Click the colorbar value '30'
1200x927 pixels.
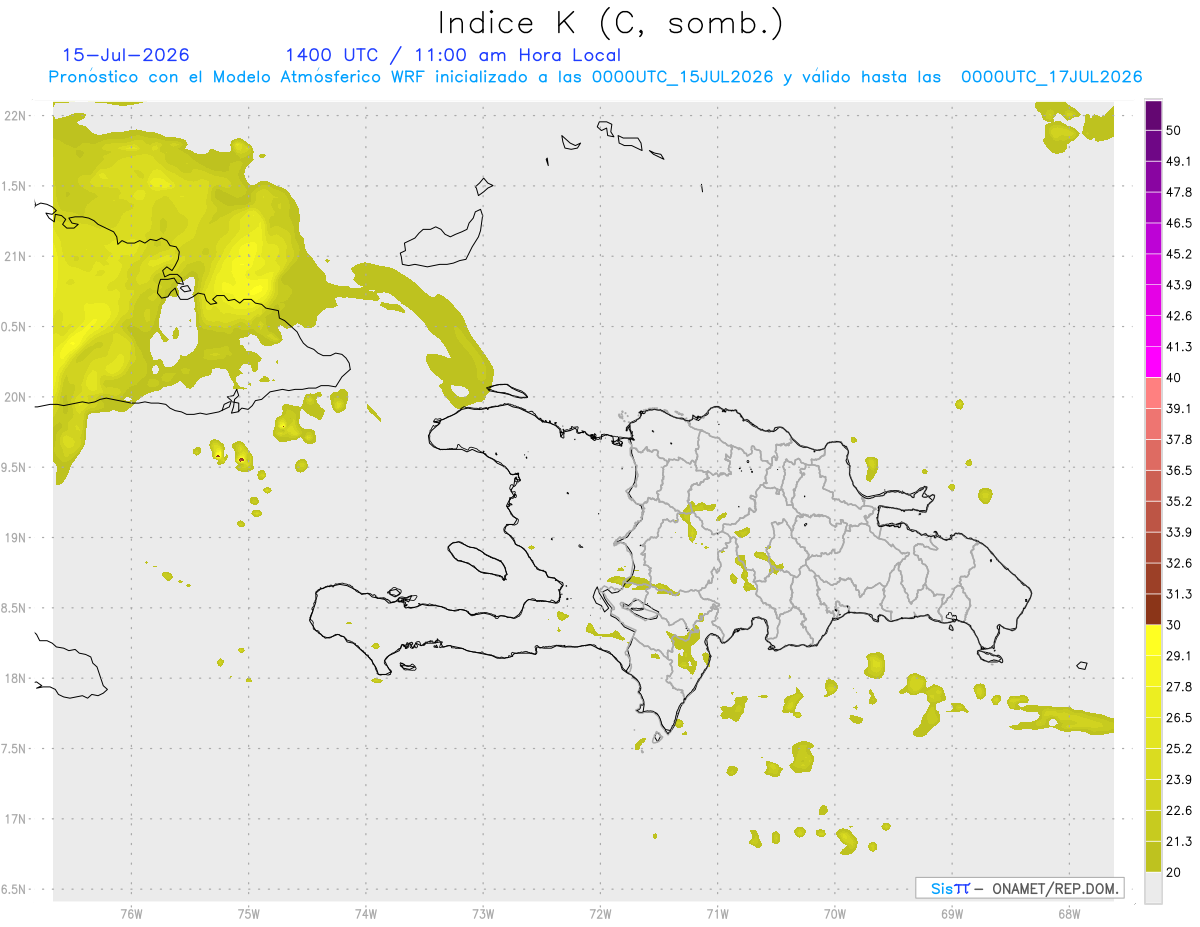1174,625
